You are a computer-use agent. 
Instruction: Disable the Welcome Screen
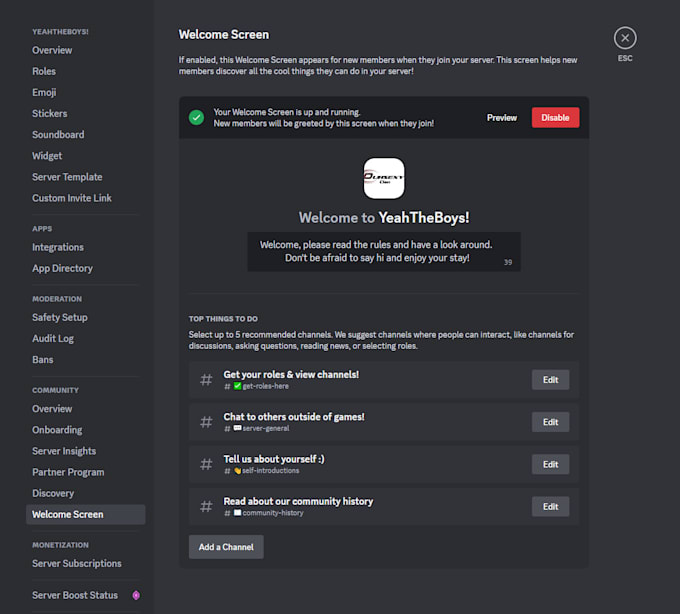pyautogui.click(x=556, y=118)
